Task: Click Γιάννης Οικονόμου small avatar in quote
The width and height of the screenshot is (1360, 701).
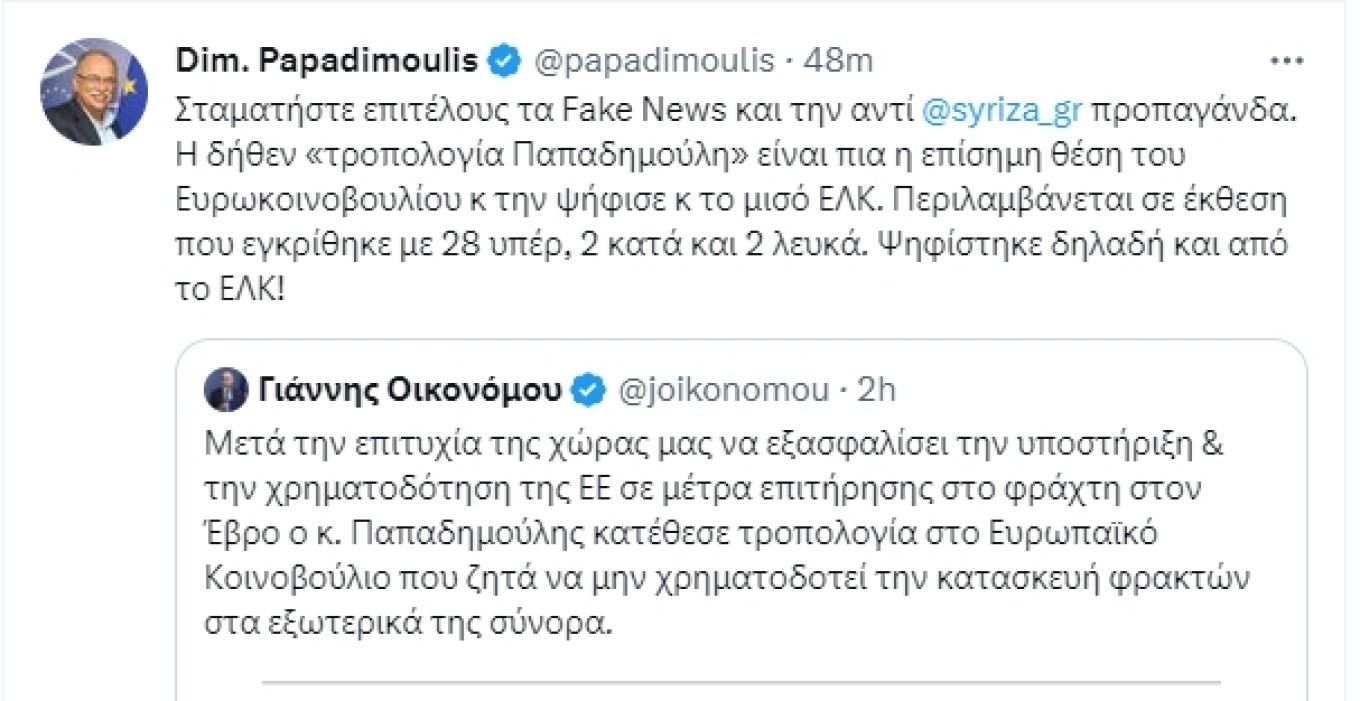Action: (227, 390)
